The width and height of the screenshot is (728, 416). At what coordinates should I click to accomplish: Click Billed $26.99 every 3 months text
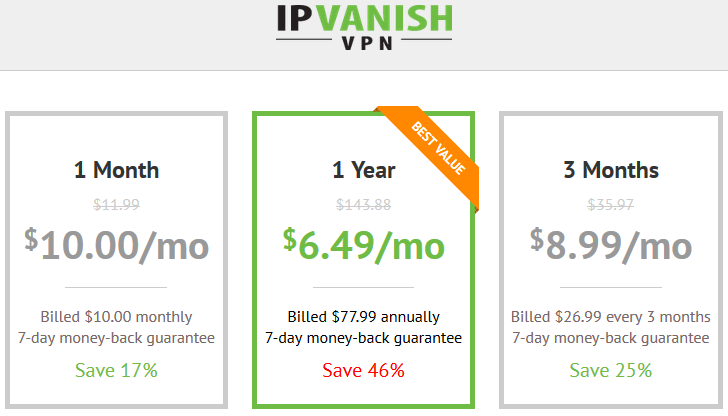(x=611, y=317)
